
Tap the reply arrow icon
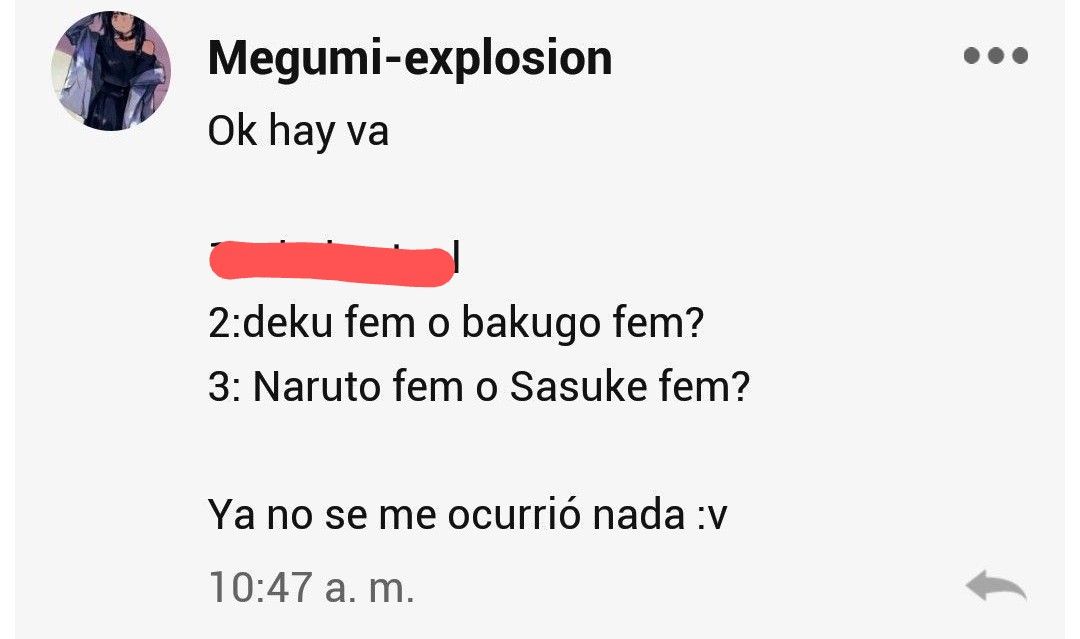[x=996, y=587]
